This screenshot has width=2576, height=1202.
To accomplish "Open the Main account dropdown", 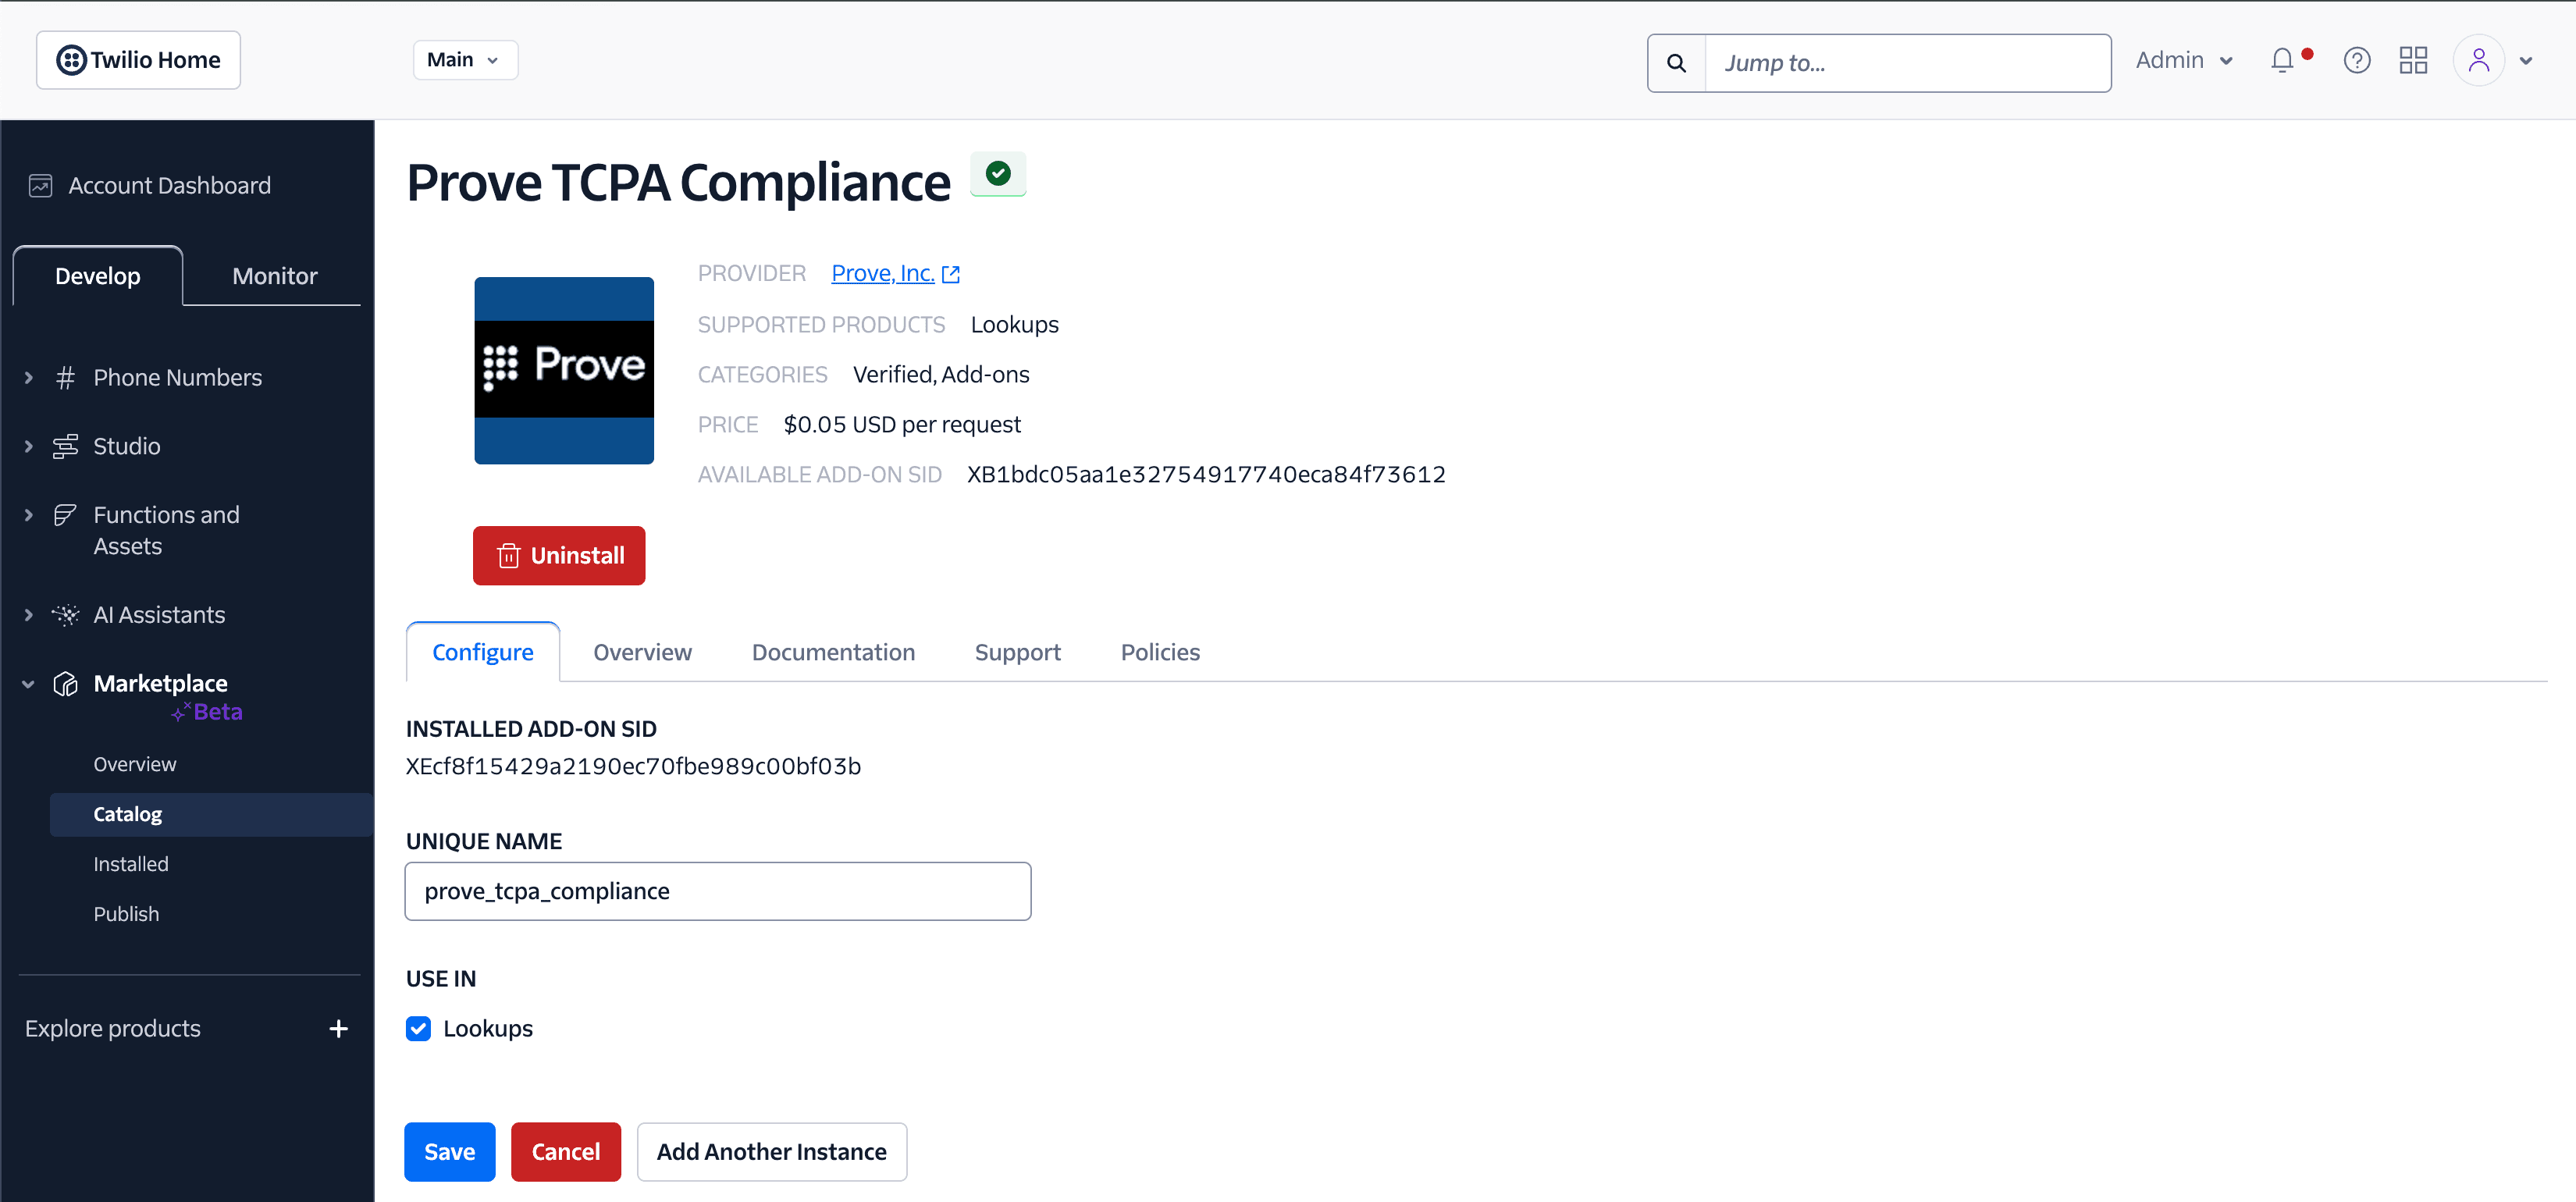I will click(464, 59).
